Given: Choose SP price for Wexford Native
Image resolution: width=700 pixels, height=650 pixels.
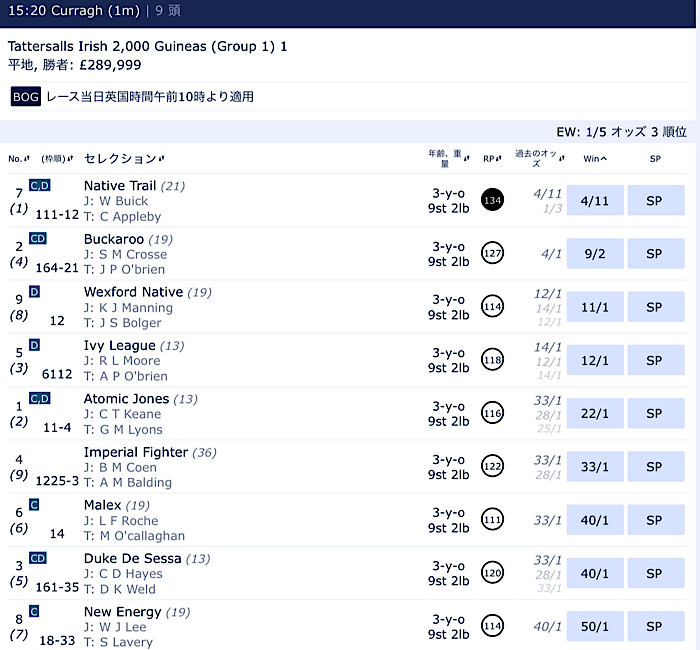Looking at the screenshot, I should (x=656, y=307).
